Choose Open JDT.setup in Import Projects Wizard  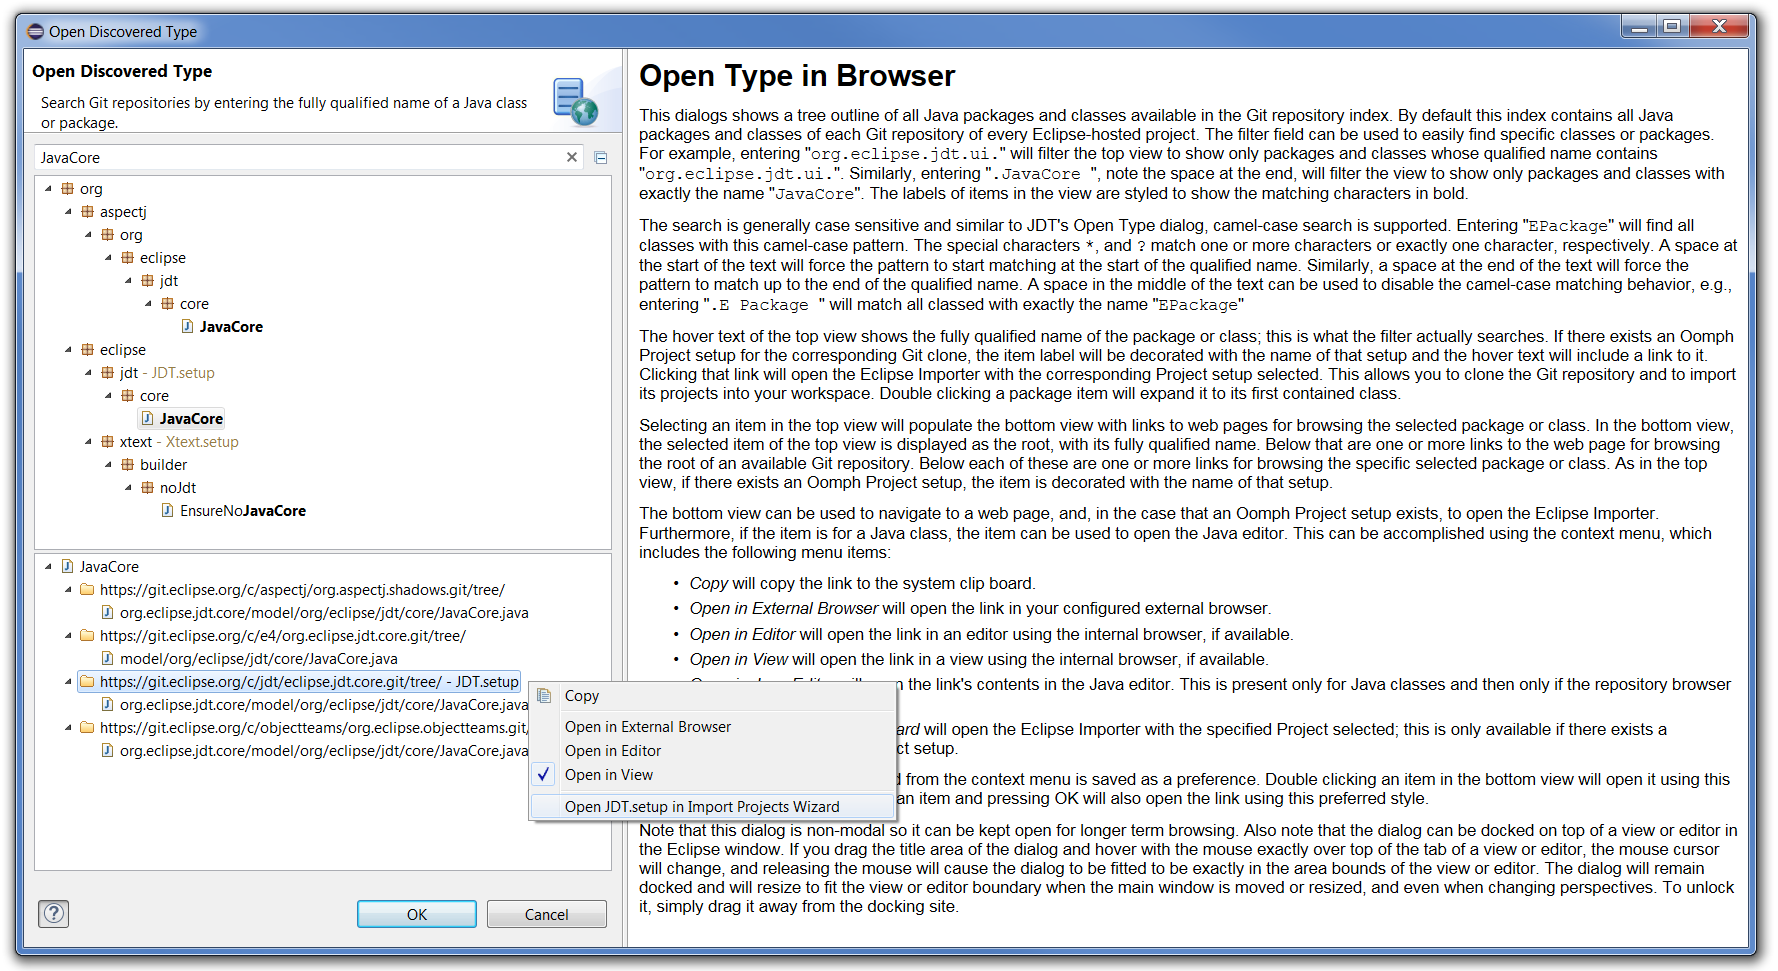click(x=712, y=807)
